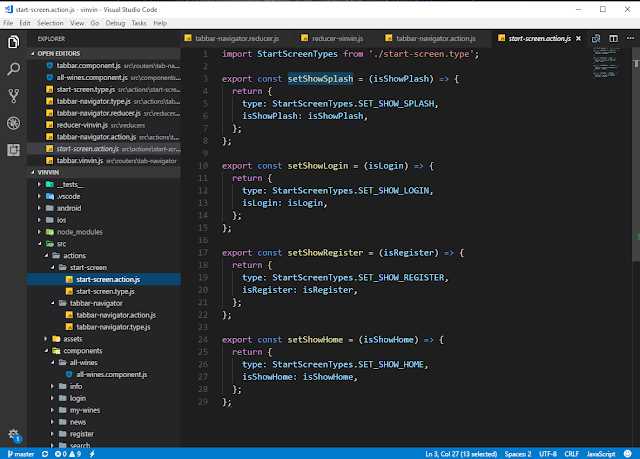Click the lightning bolt icon in the status bar
Image resolution: width=640 pixels, height=459 pixels.
(x=92, y=454)
